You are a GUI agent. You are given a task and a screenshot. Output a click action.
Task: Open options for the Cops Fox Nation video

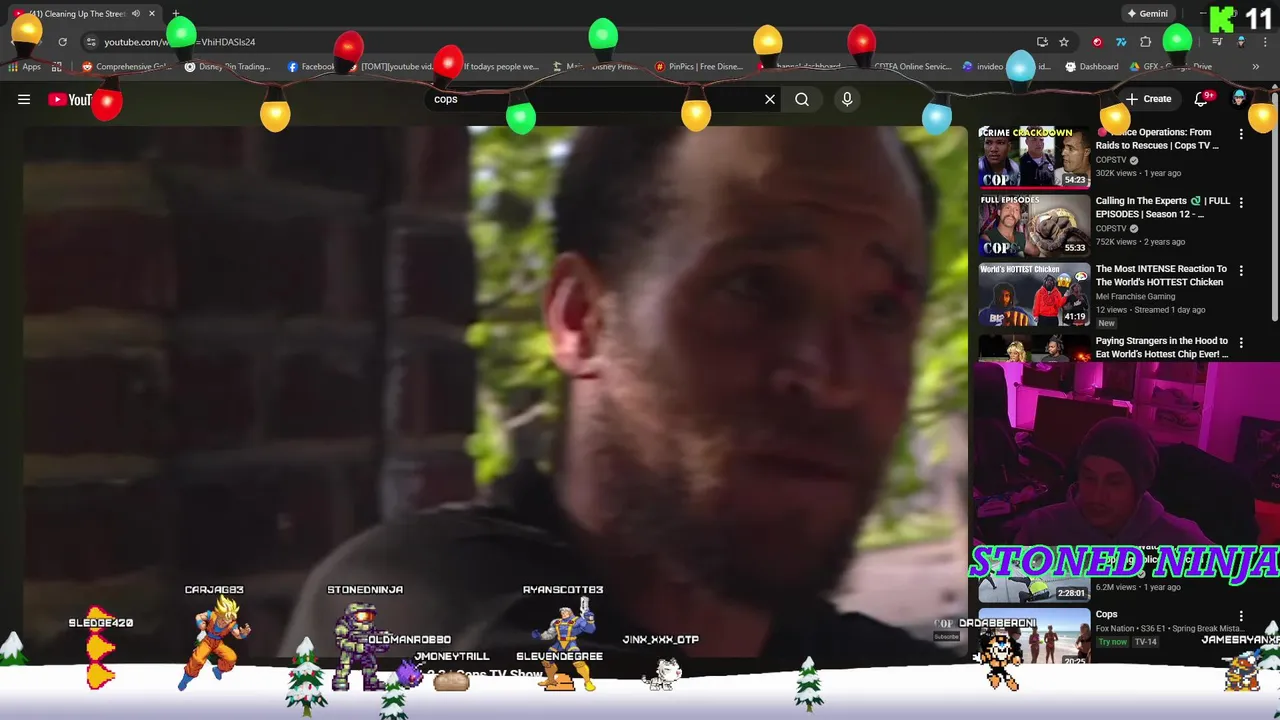1241,616
